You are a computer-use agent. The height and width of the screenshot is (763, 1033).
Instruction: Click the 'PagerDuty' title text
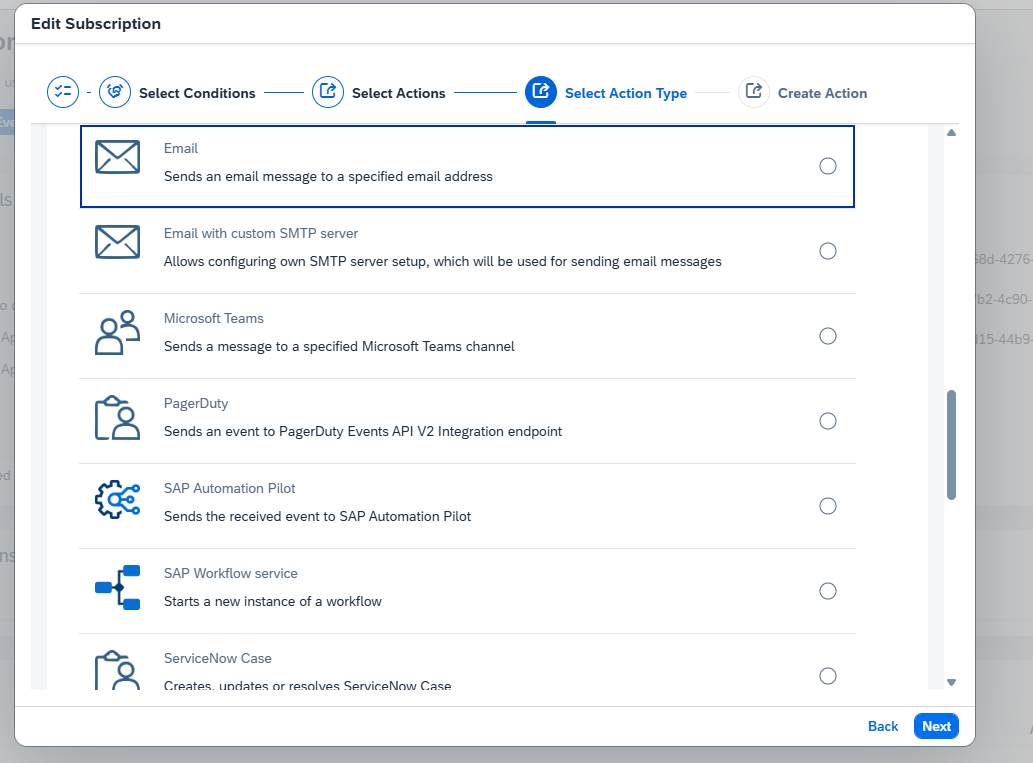196,403
